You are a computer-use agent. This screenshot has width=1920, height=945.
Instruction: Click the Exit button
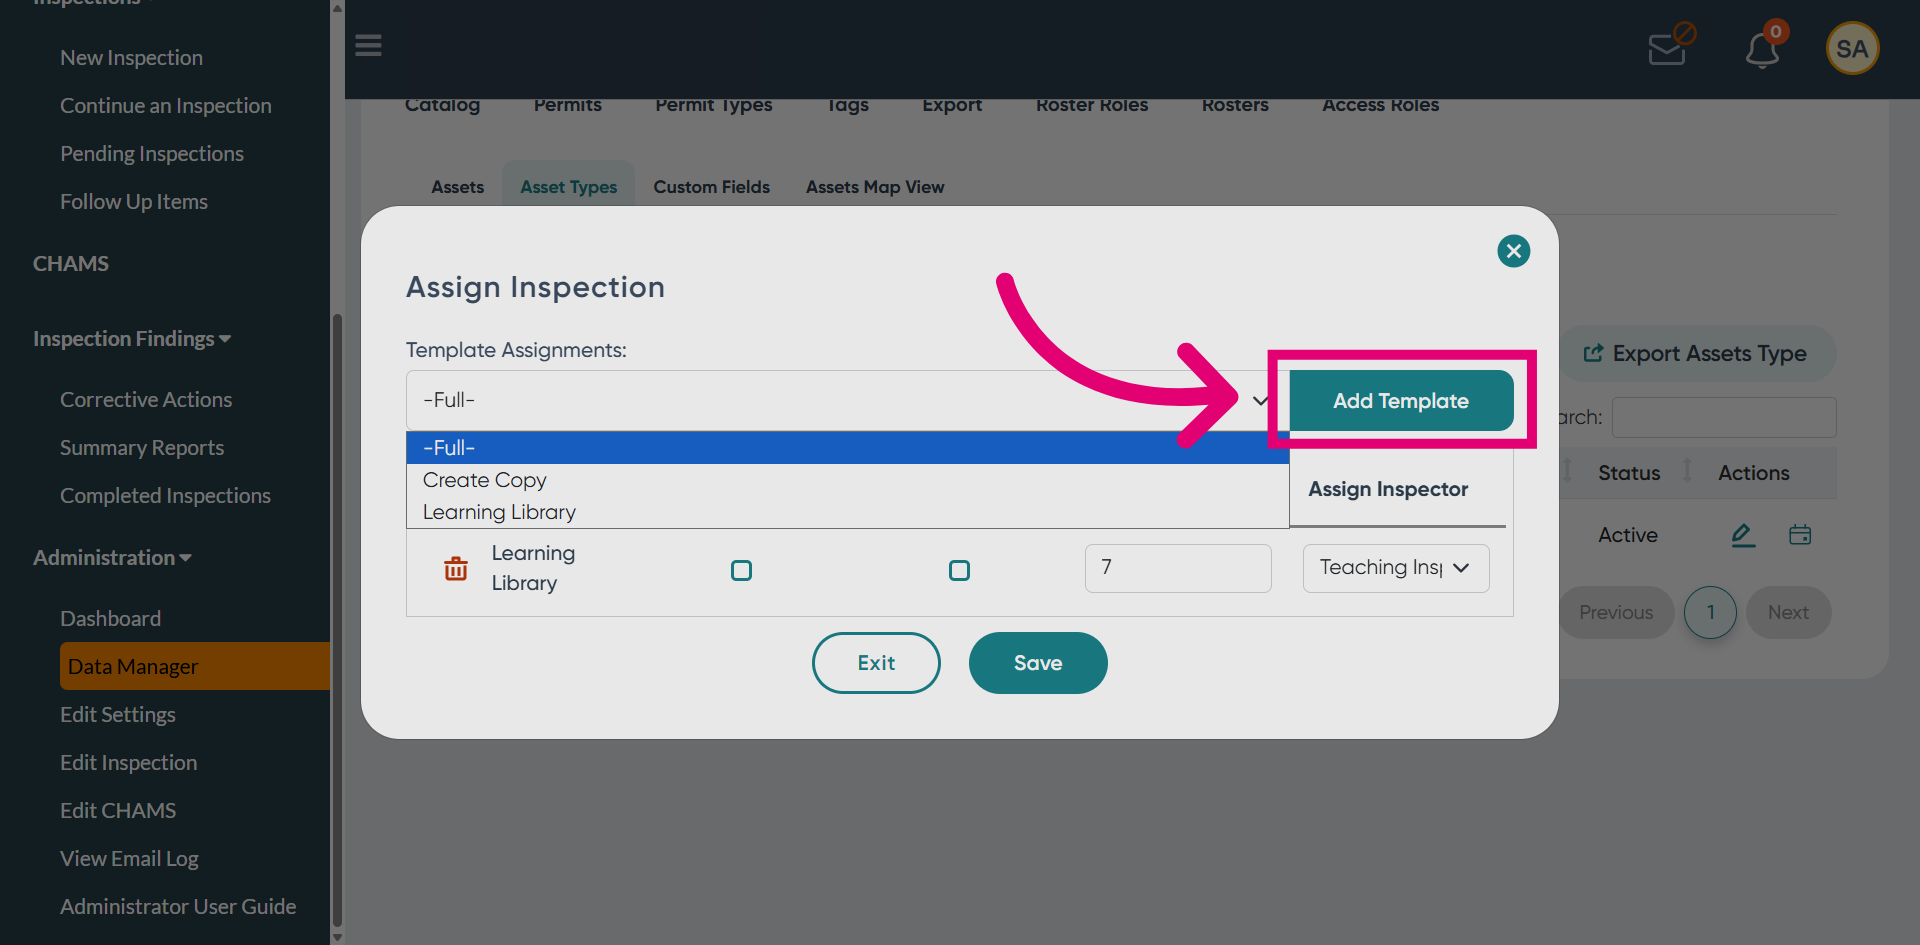pyautogui.click(x=876, y=663)
